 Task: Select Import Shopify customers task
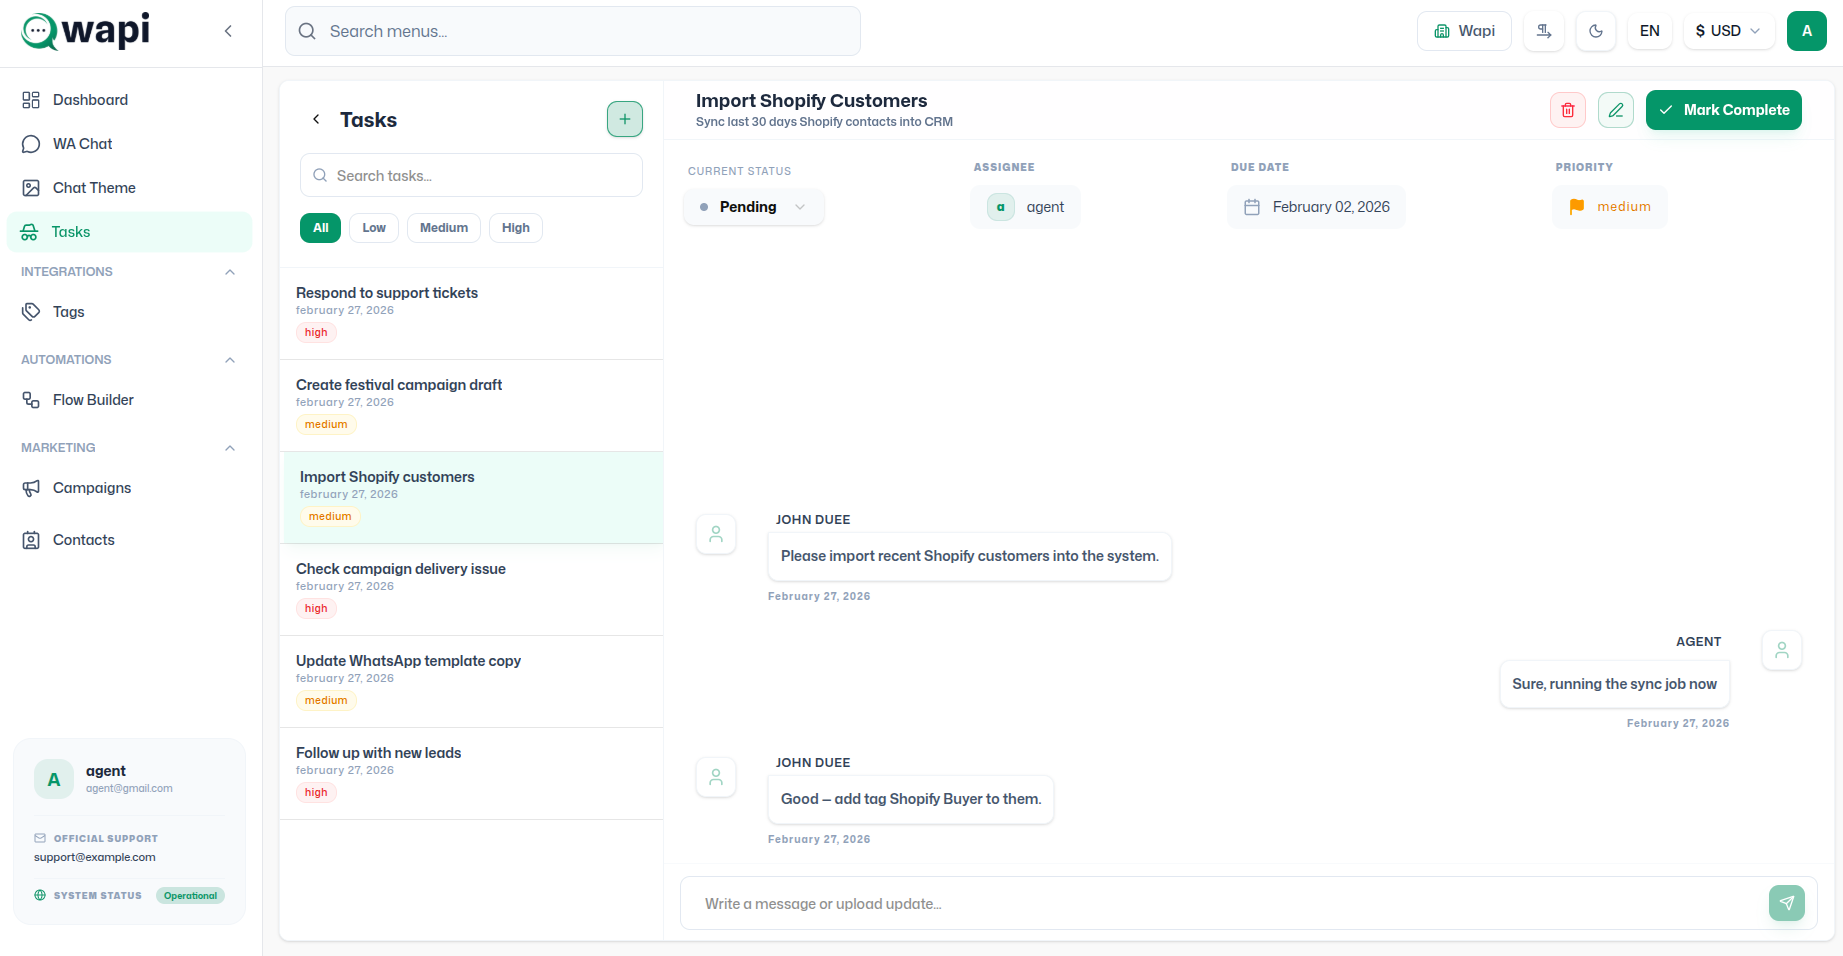coord(471,497)
